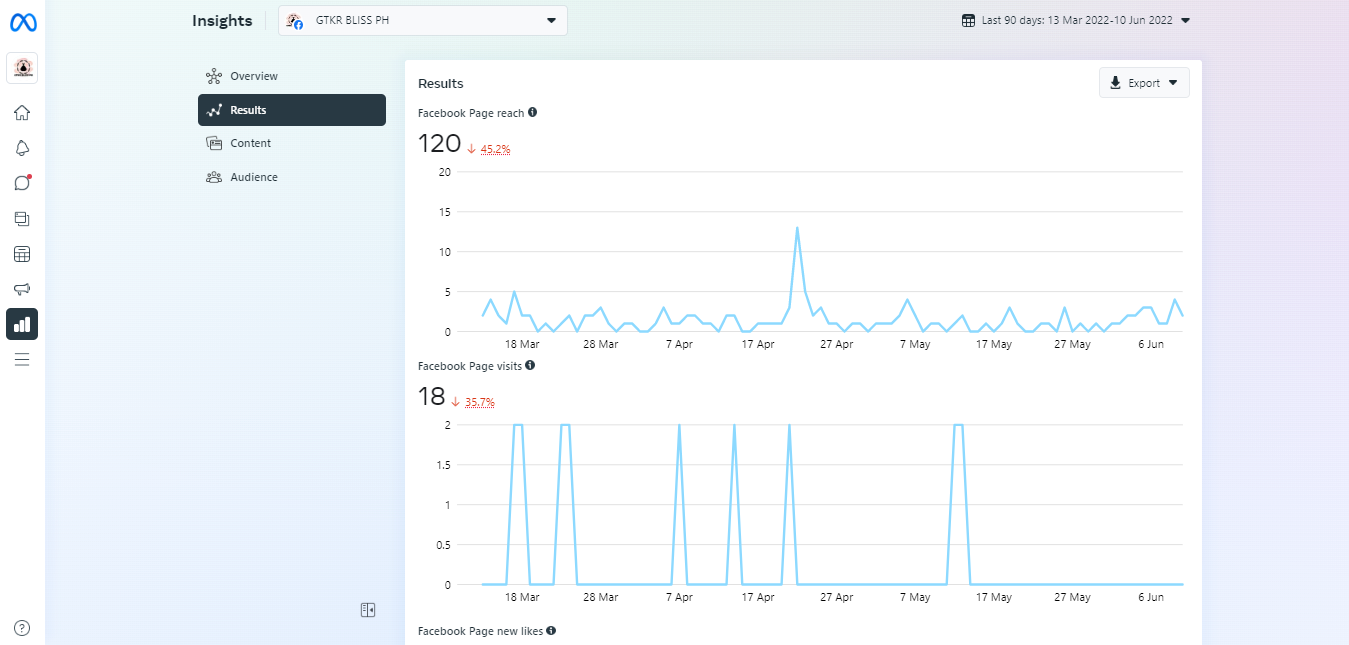This screenshot has width=1349, height=645.
Task: Open the Audience section
Action: pyautogui.click(x=254, y=177)
